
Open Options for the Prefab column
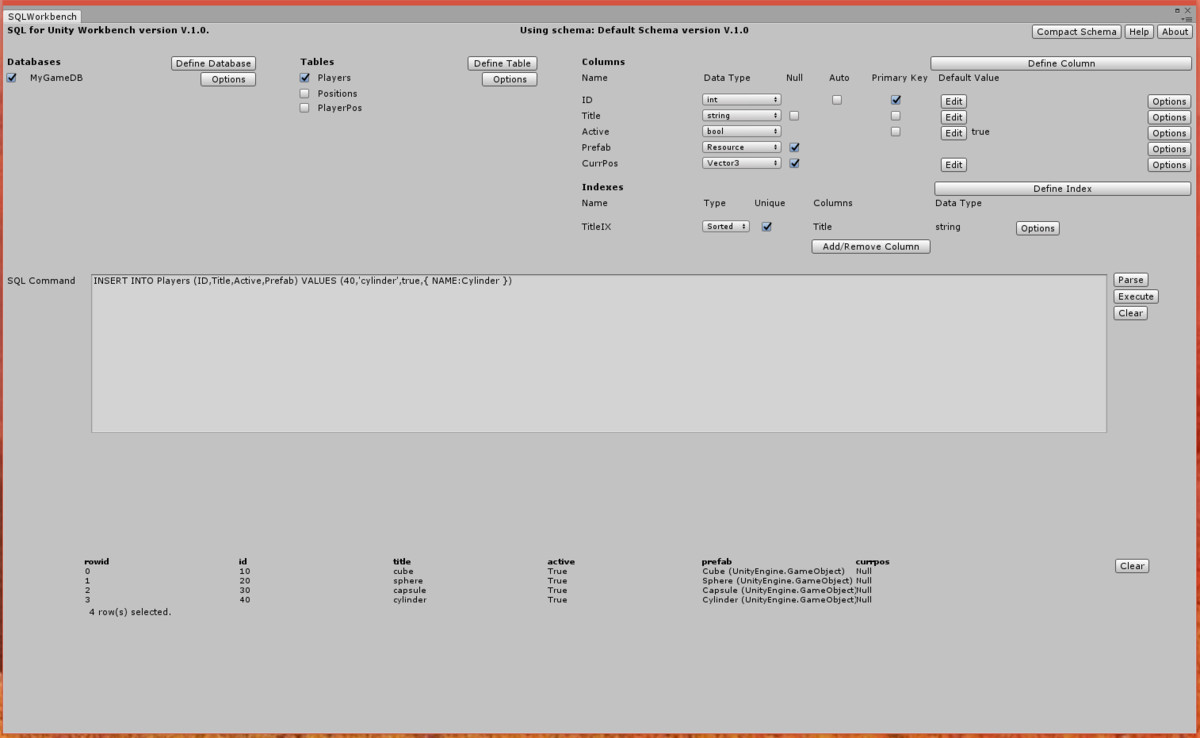1169,149
